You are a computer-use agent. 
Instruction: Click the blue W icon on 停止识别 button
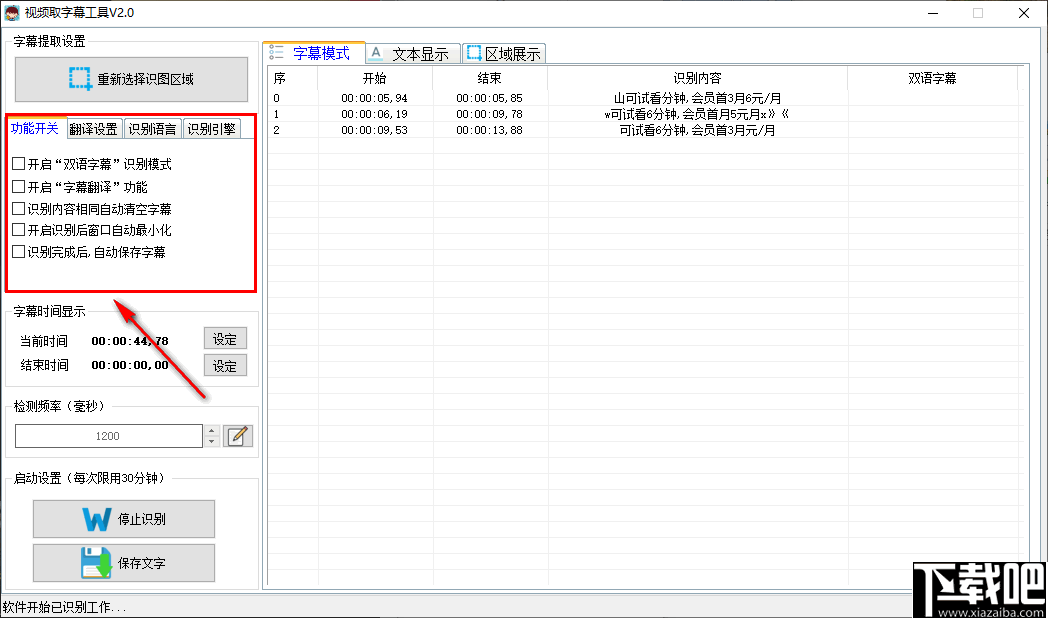click(x=98, y=518)
